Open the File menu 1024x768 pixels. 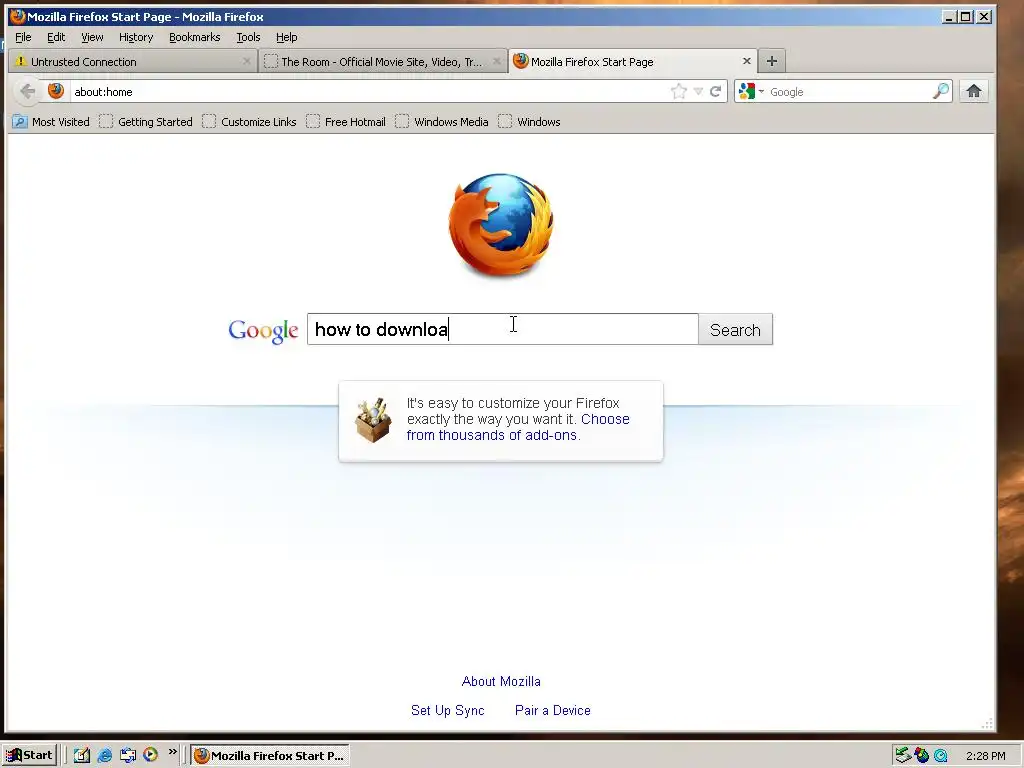click(x=23, y=37)
